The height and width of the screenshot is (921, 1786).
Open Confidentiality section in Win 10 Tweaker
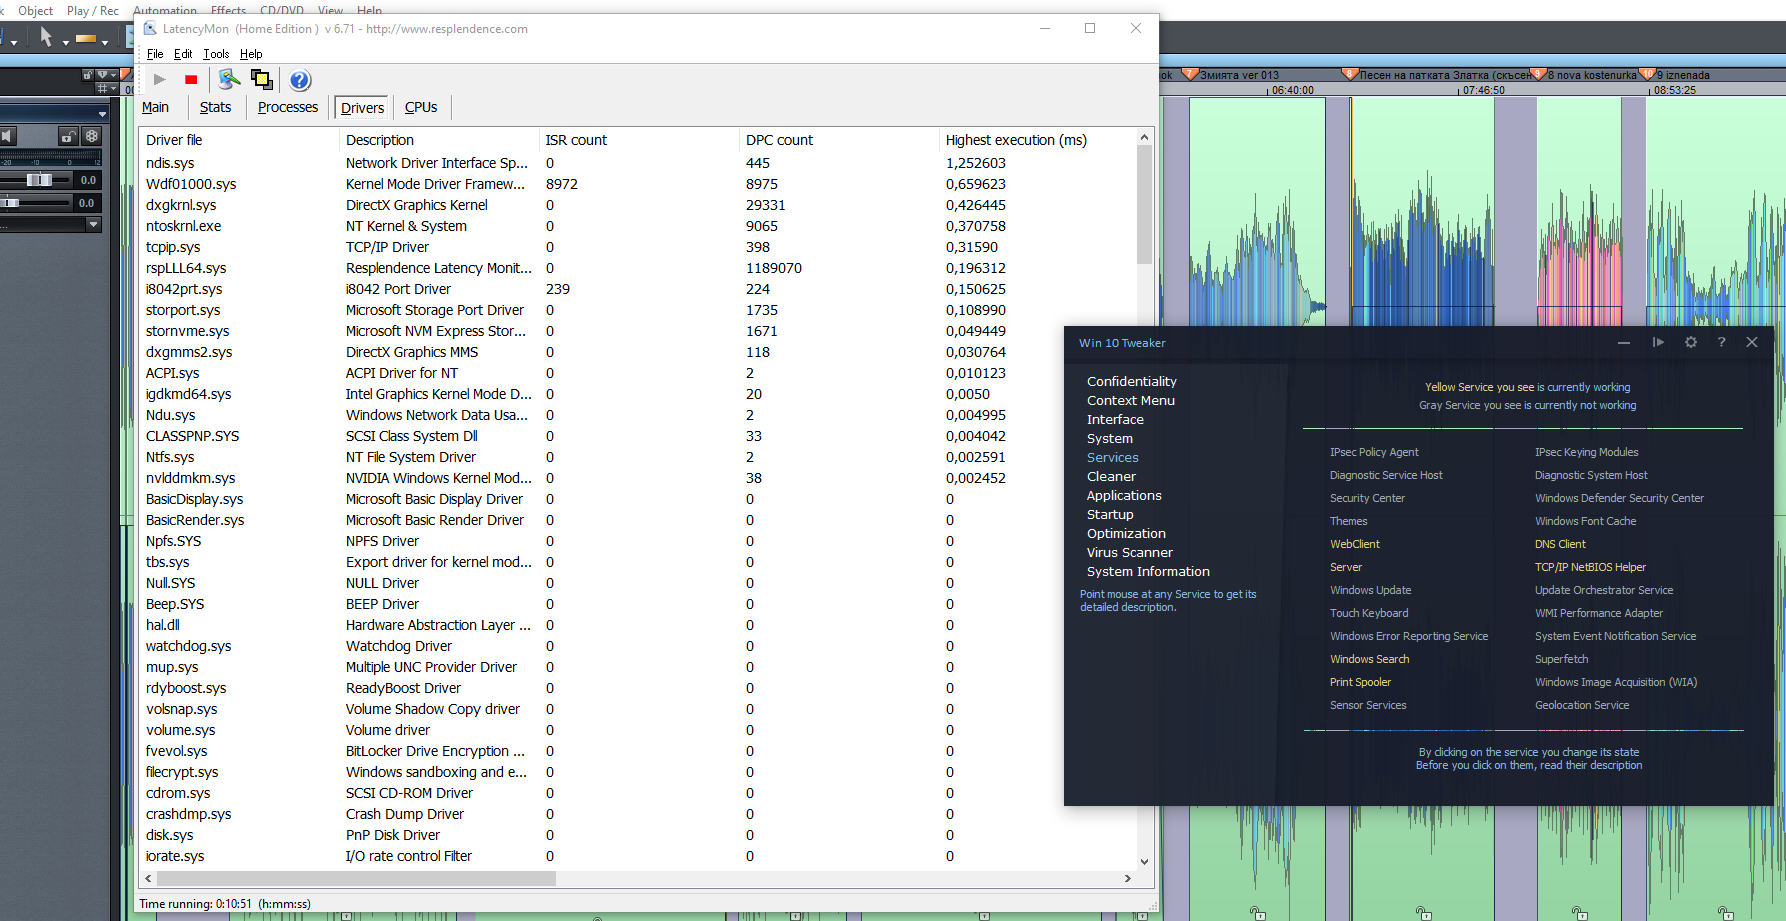1132,381
